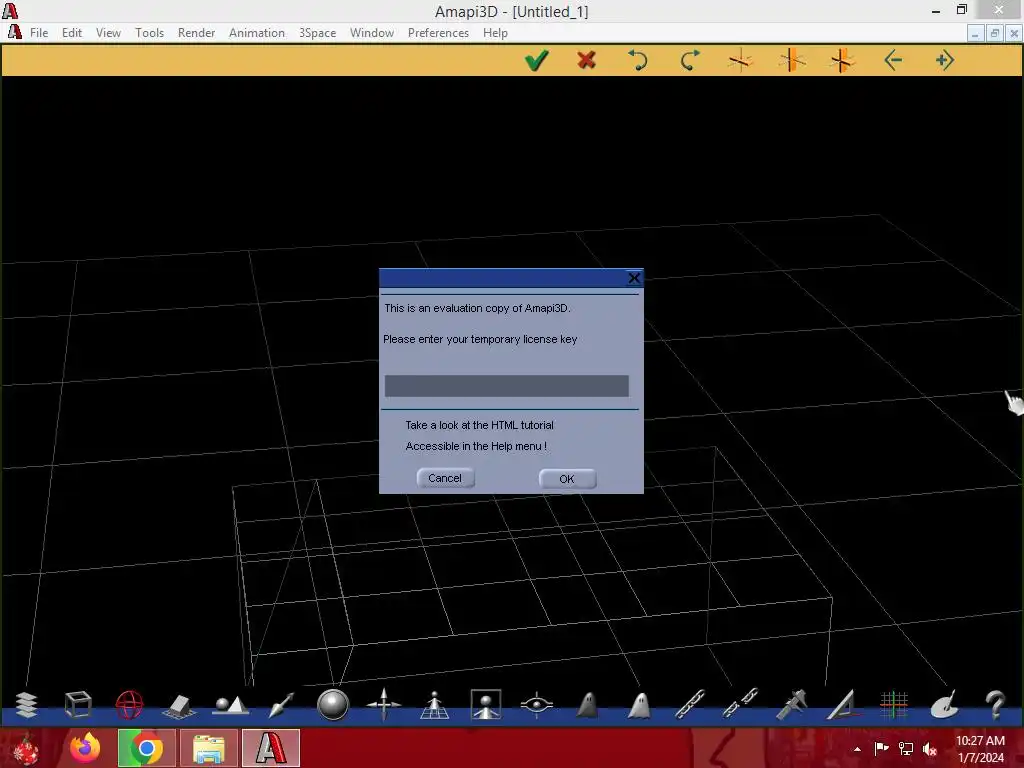This screenshot has height=768, width=1024.
Task: Click the question mark help icon
Action: pos(996,705)
